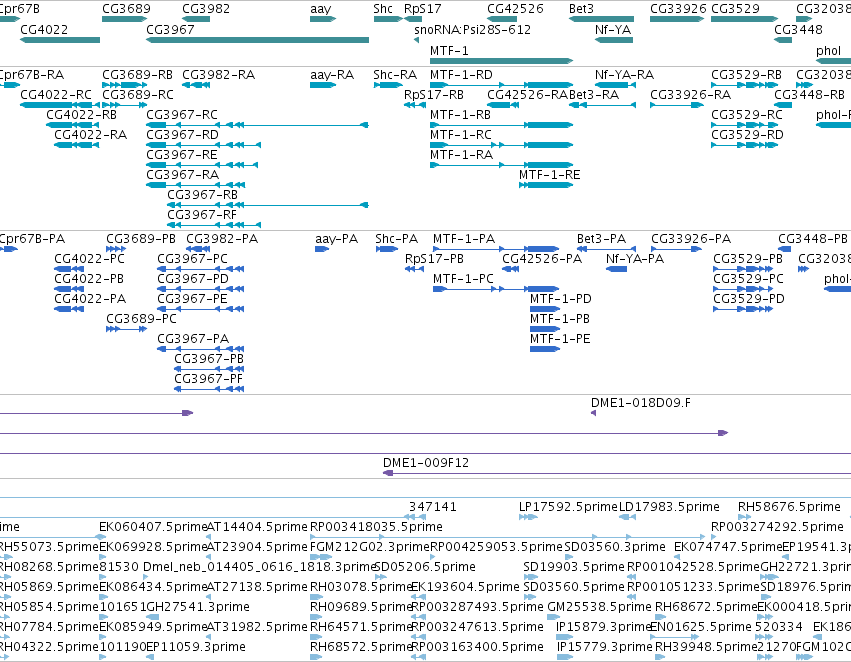
Task: Click the CG4022 gene label
Action: pyautogui.click(x=44, y=29)
